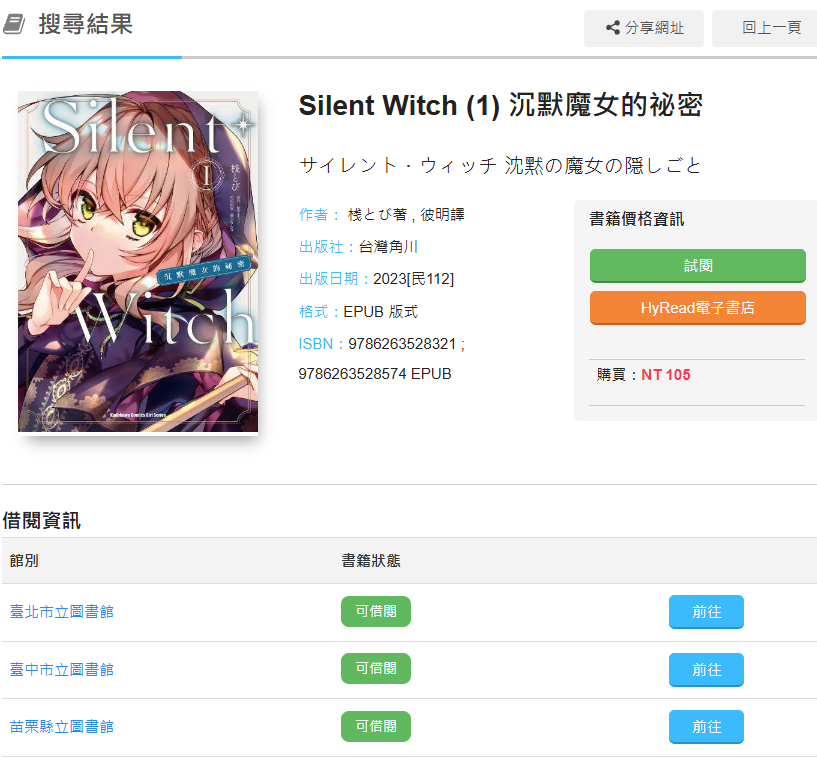Open the 臺北市立圖書館 link
817x769 pixels.
pos(62,612)
